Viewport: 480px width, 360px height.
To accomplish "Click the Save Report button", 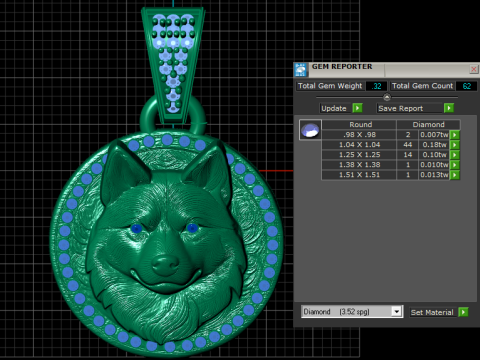I will [x=409, y=108].
